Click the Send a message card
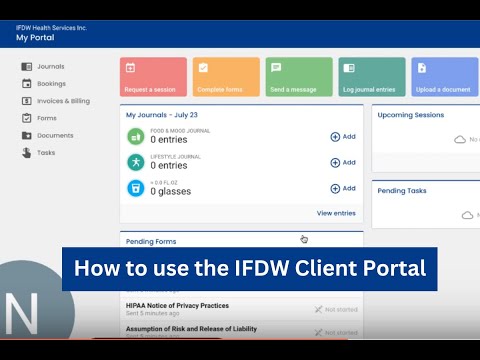This screenshot has height=360, width=480. tap(299, 77)
